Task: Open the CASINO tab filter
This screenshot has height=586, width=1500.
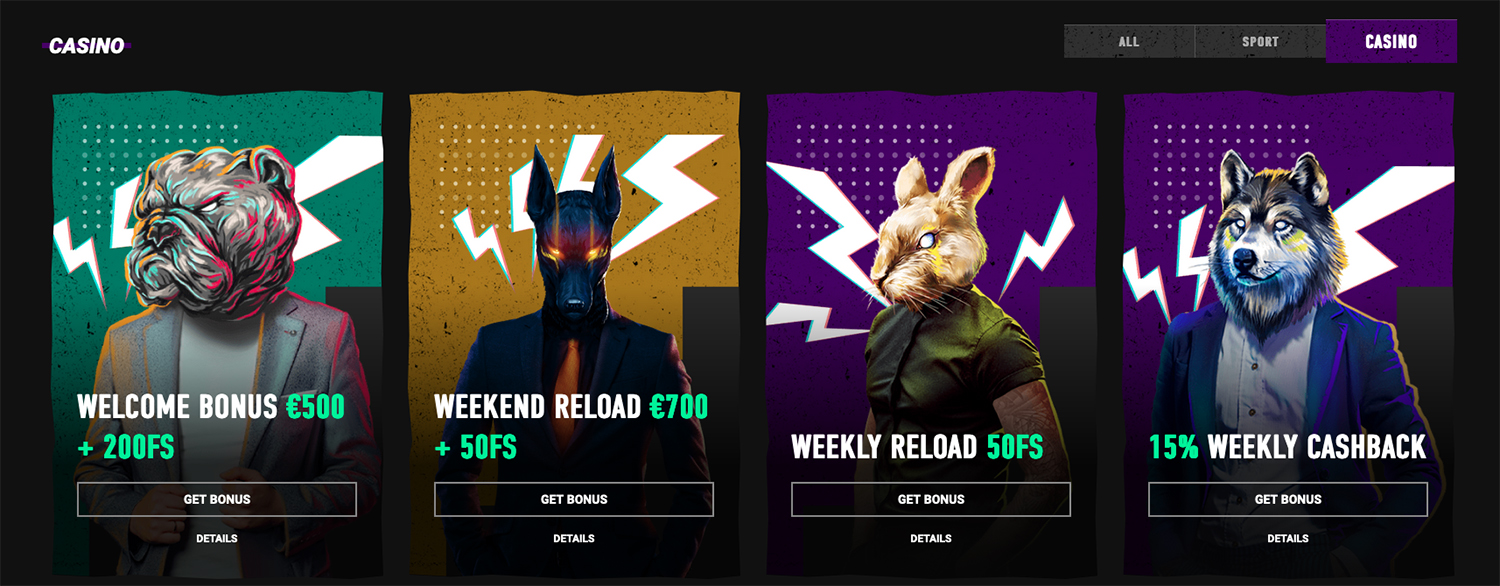Action: coord(1391,42)
